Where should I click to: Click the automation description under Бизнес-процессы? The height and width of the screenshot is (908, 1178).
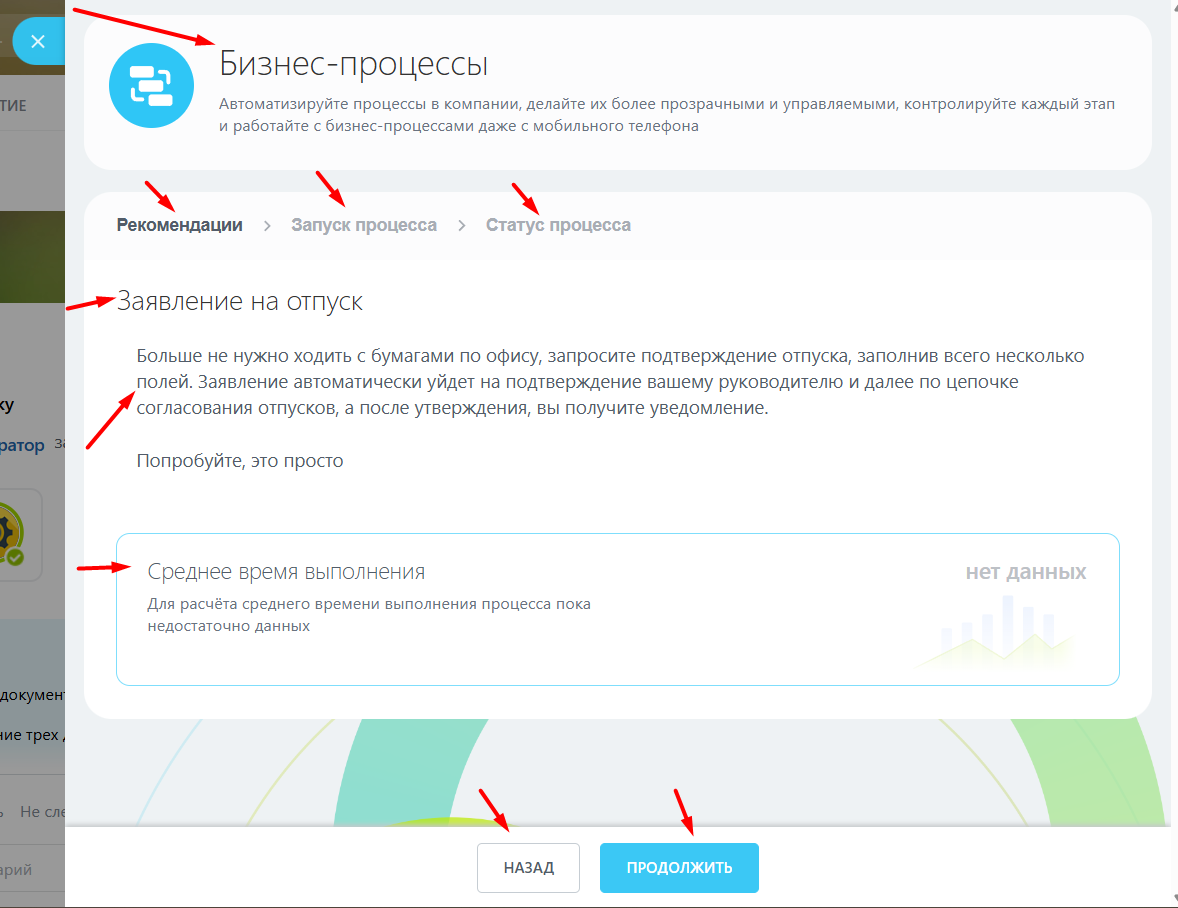tap(666, 115)
